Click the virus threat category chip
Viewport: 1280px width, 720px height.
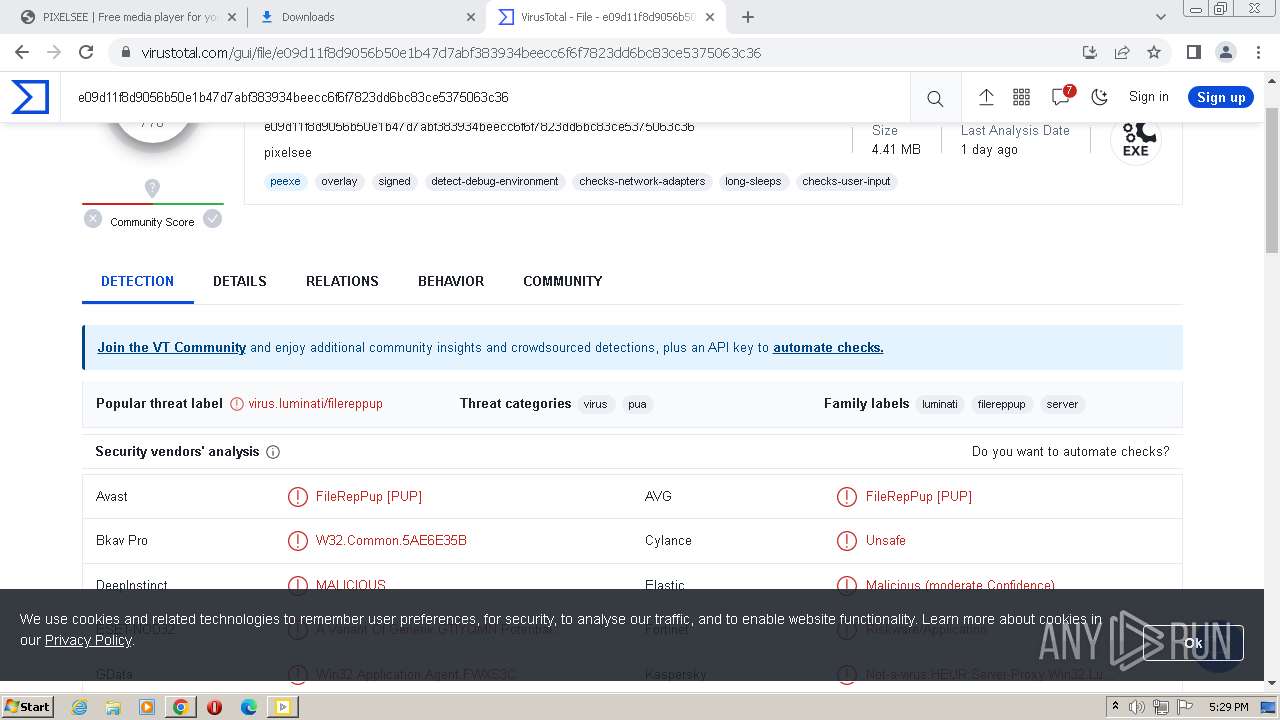pyautogui.click(x=595, y=404)
